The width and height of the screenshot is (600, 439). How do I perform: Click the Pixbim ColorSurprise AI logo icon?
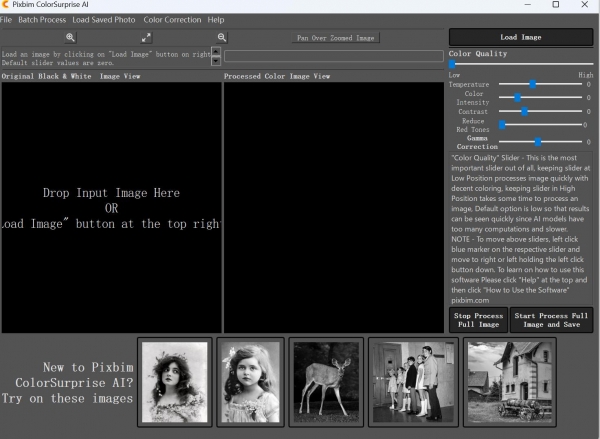(x=7, y=6)
